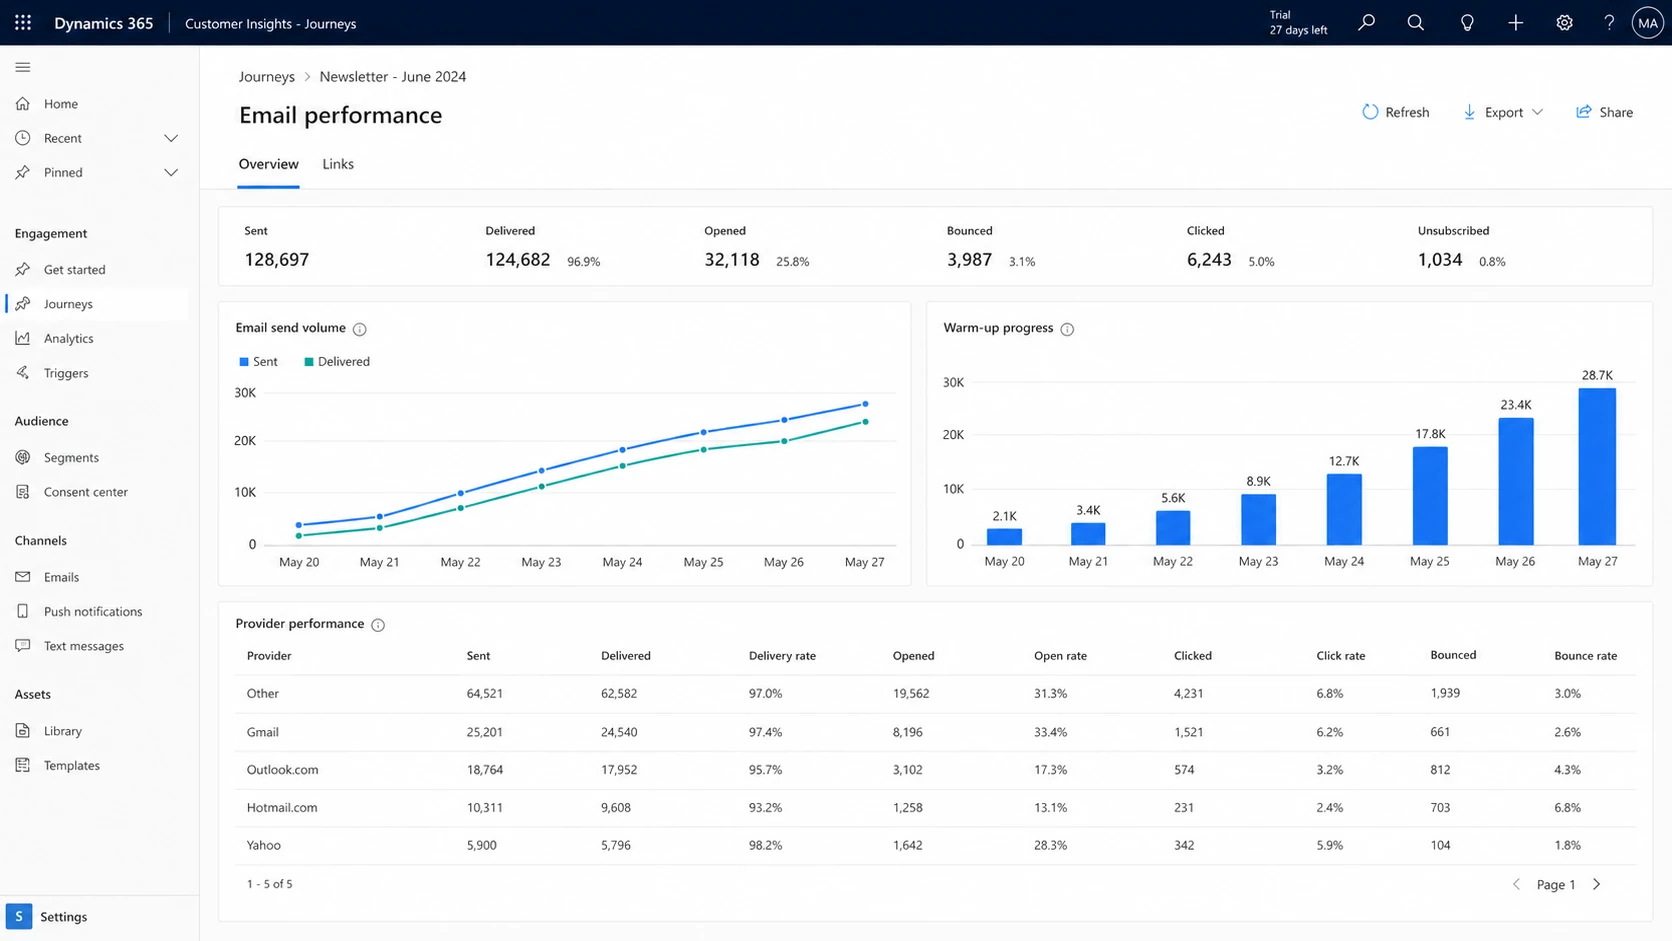The width and height of the screenshot is (1672, 941).
Task: Click the Push notifications phone icon
Action: [x=23, y=611]
